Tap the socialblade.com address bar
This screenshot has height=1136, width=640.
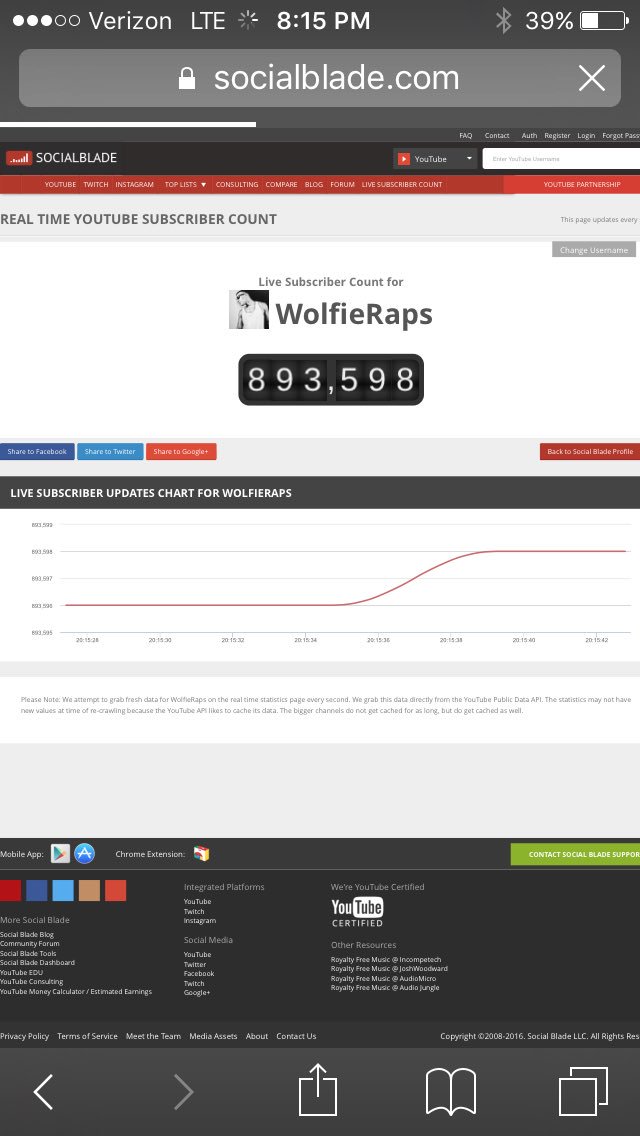(x=320, y=78)
